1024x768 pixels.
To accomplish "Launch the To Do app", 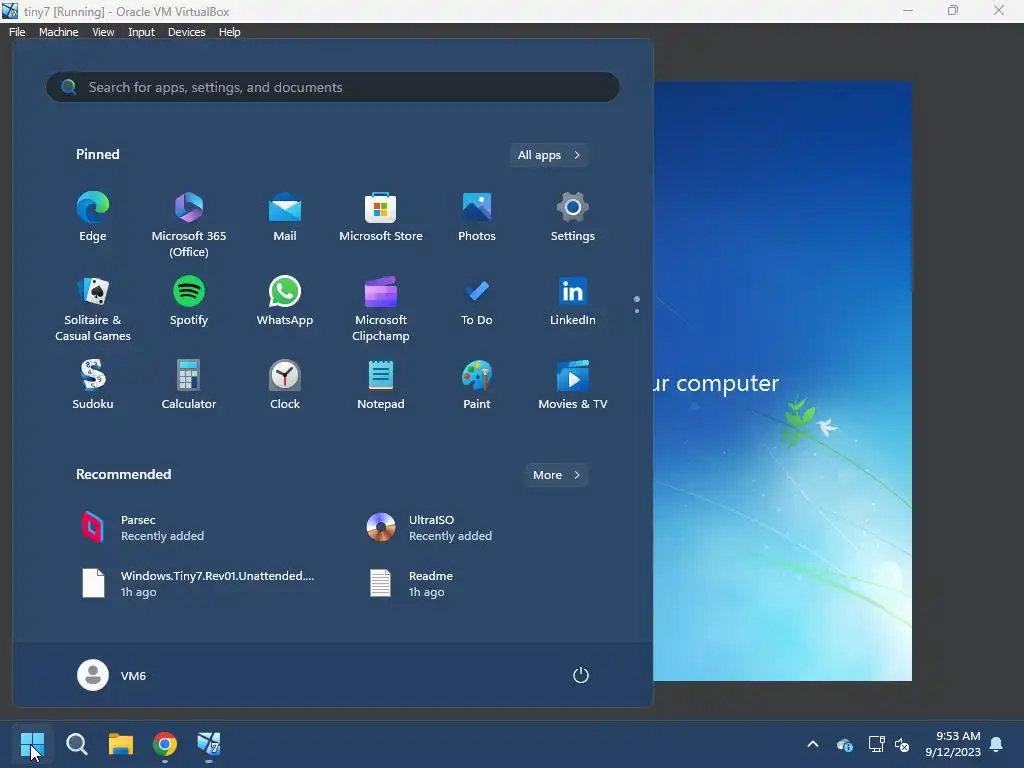I will coord(477,302).
